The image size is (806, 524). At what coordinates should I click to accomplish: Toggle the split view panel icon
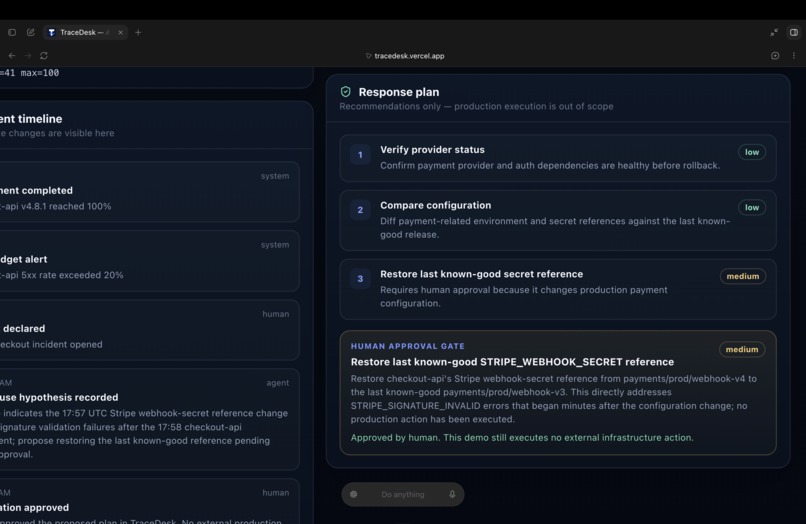794,32
